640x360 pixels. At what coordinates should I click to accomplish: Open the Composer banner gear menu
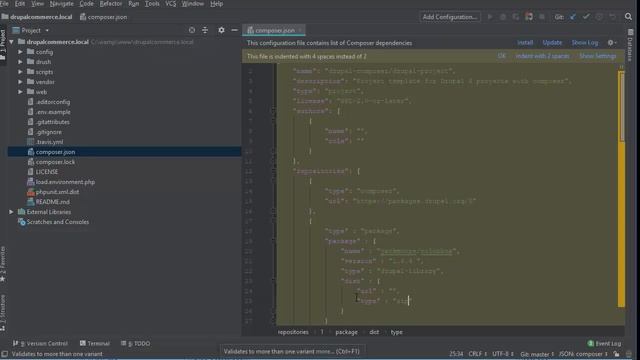611,42
